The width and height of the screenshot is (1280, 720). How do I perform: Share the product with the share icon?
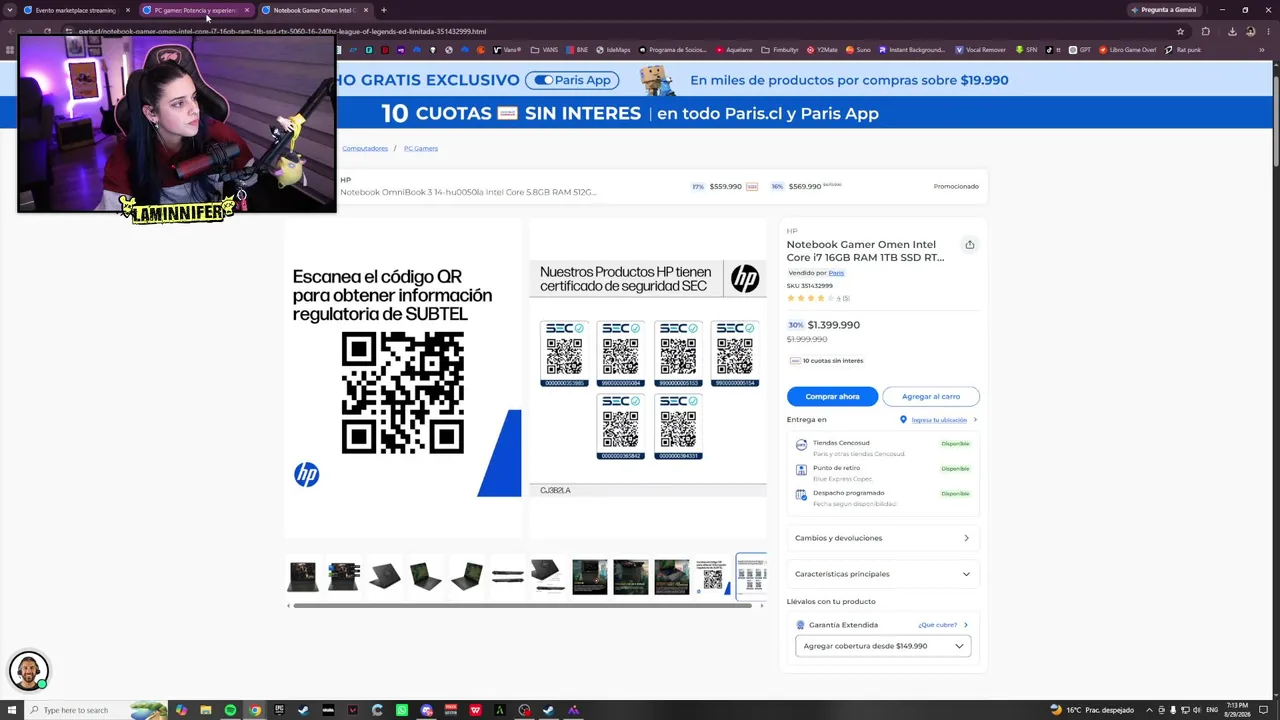pos(969,245)
